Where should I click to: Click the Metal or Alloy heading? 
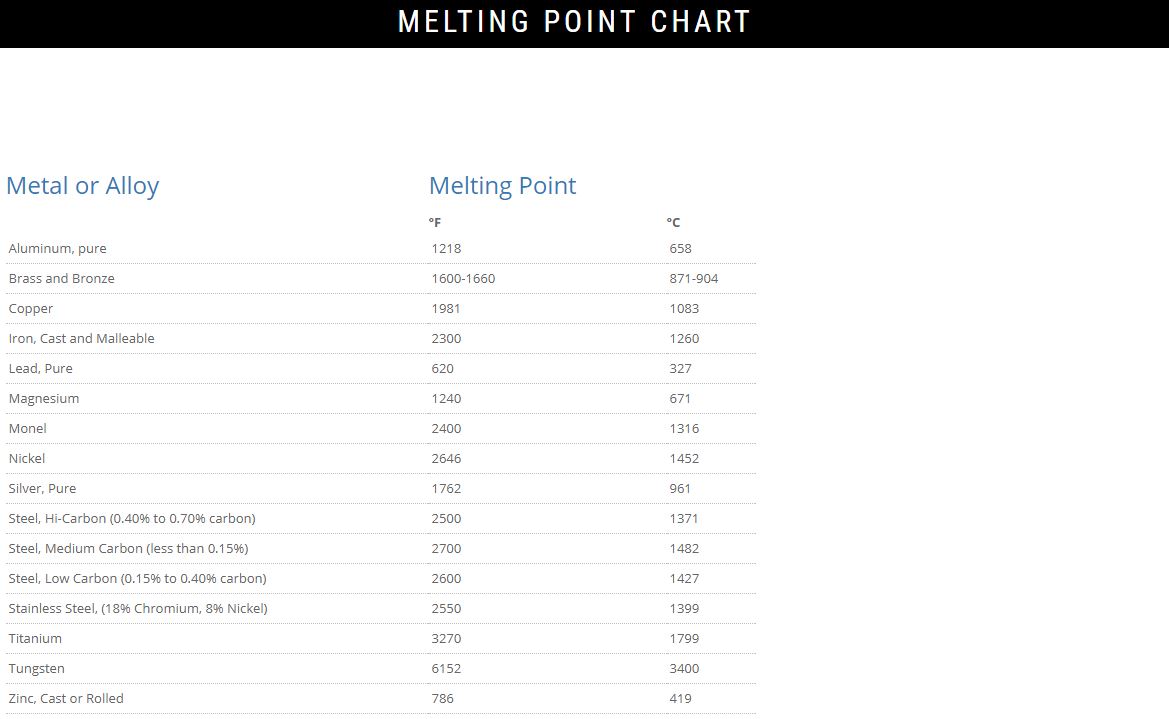tap(83, 186)
